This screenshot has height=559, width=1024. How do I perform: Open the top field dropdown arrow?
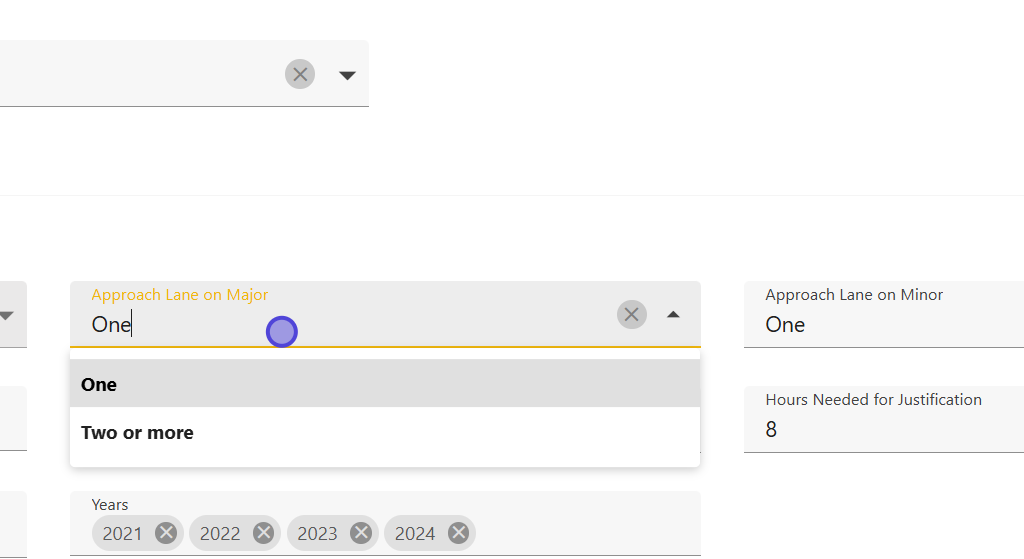(x=347, y=75)
